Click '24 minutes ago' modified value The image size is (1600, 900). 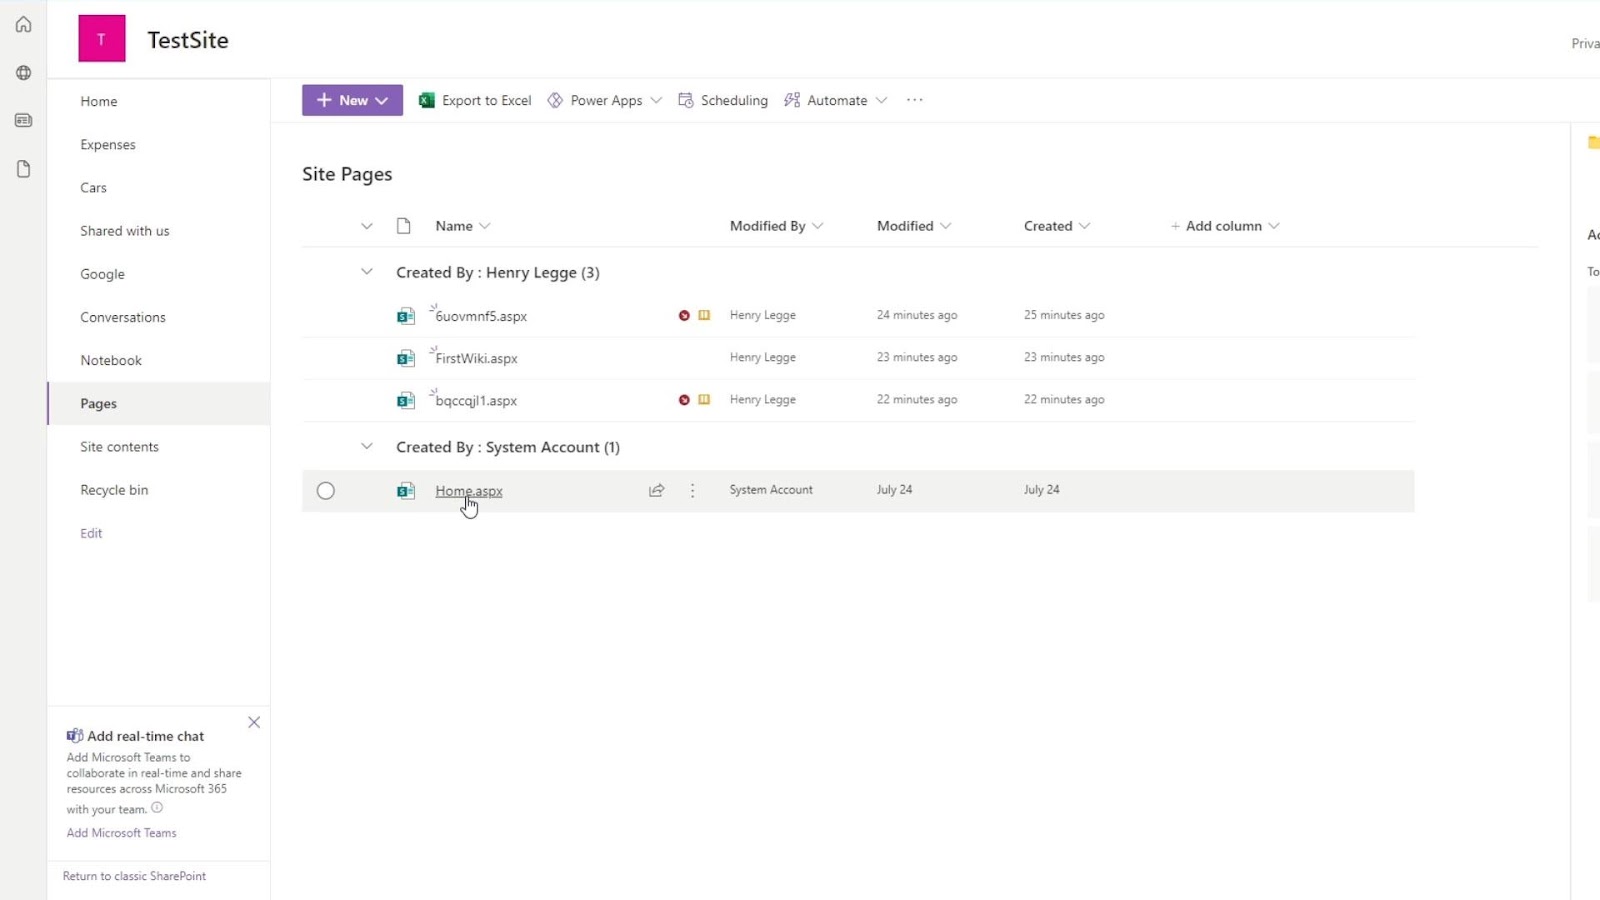click(x=917, y=315)
